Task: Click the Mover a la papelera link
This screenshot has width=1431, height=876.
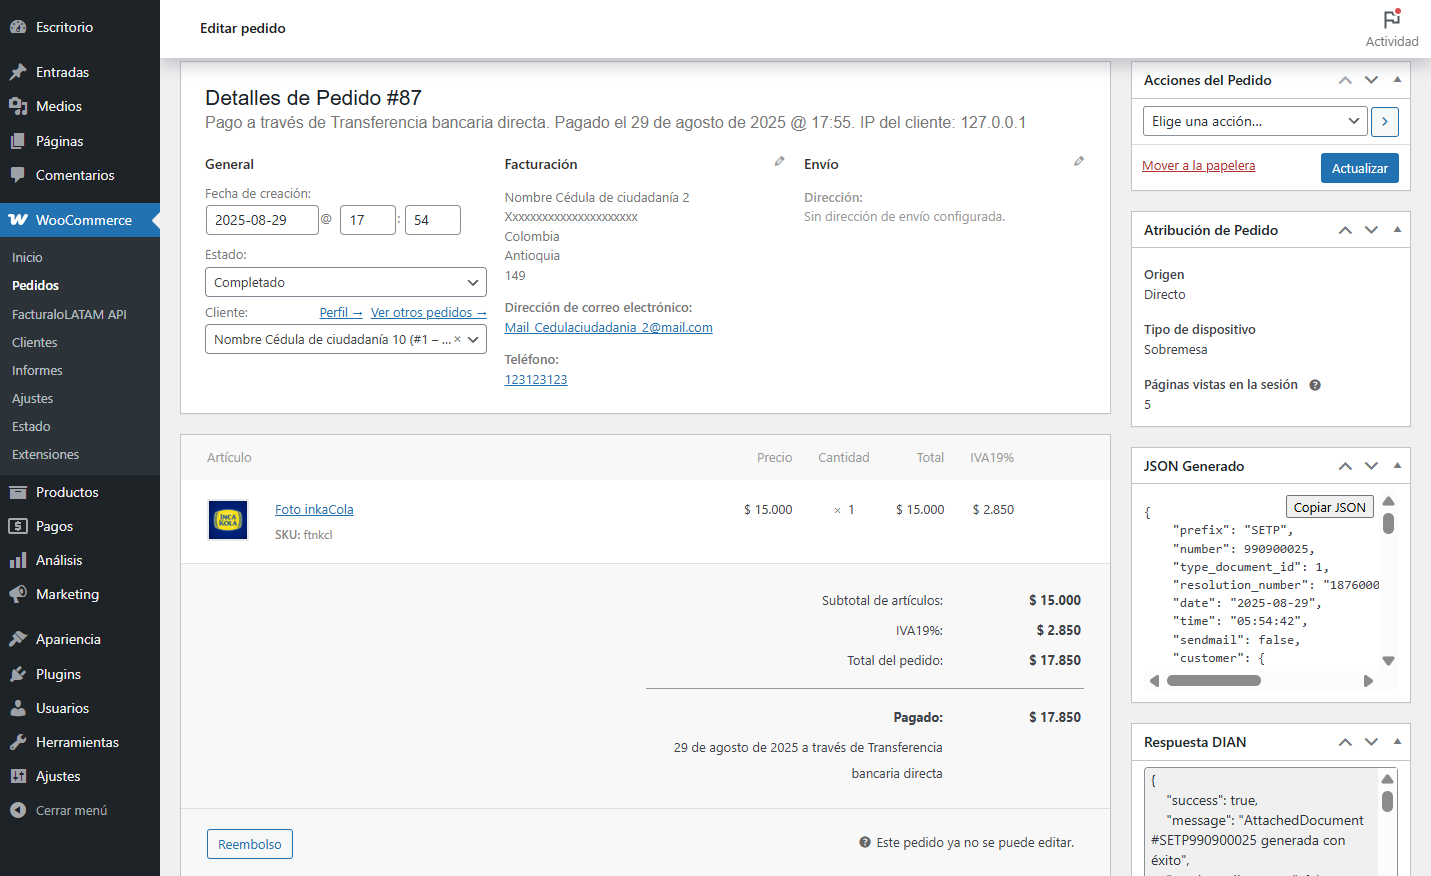Action: click(x=1198, y=166)
